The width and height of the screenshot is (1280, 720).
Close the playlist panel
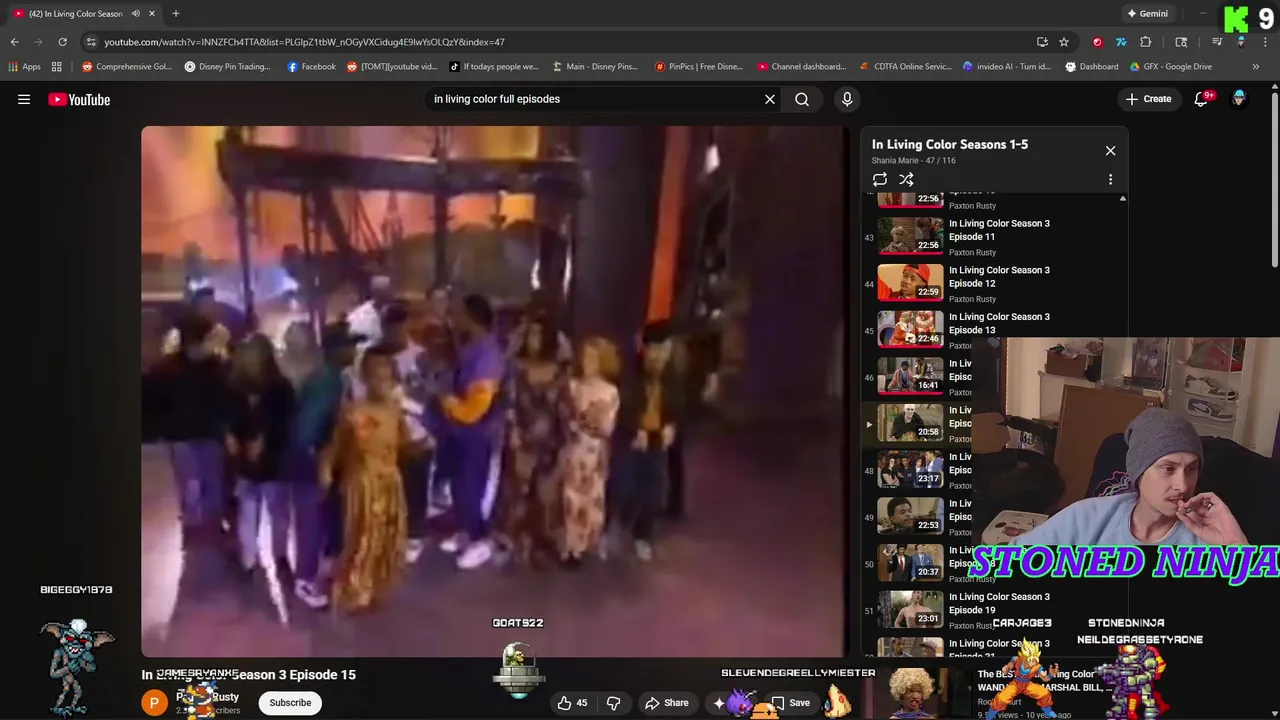coord(1110,150)
